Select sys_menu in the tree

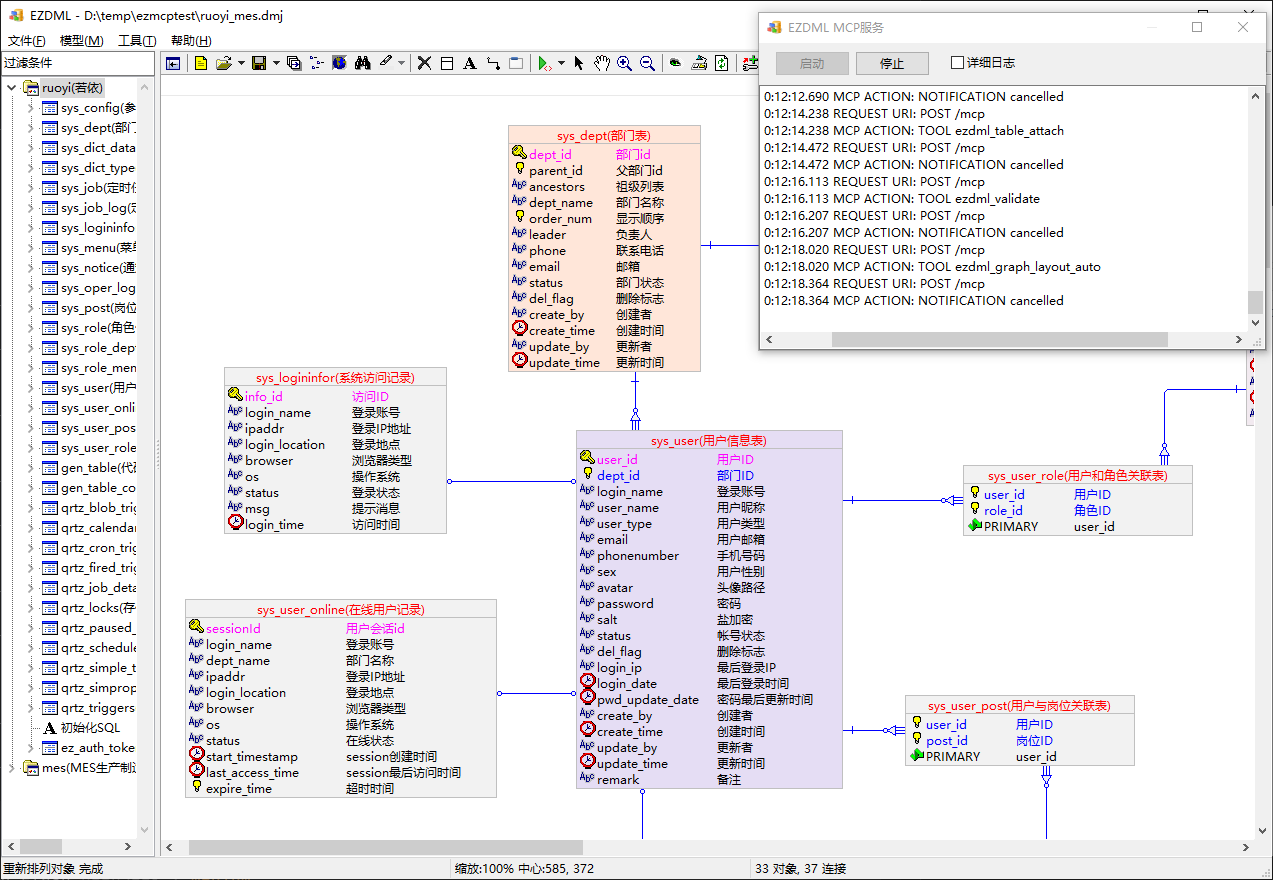(97, 248)
